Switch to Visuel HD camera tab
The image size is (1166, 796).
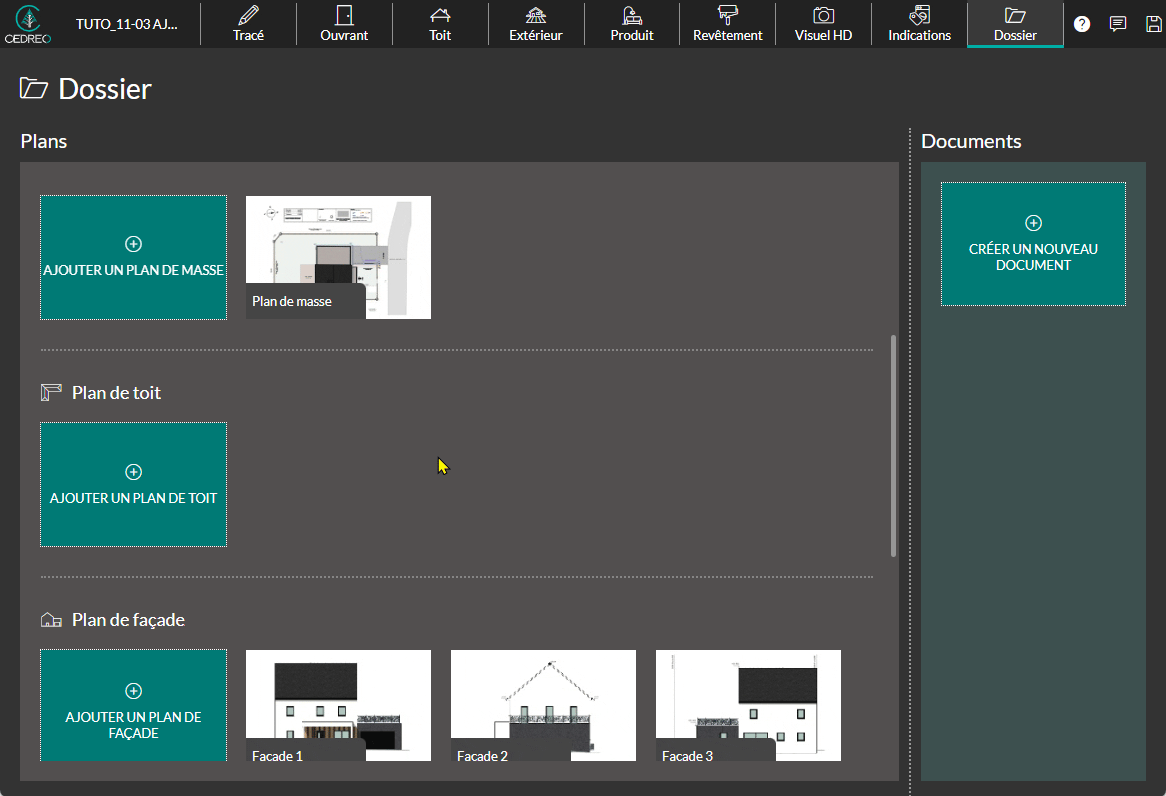click(823, 24)
